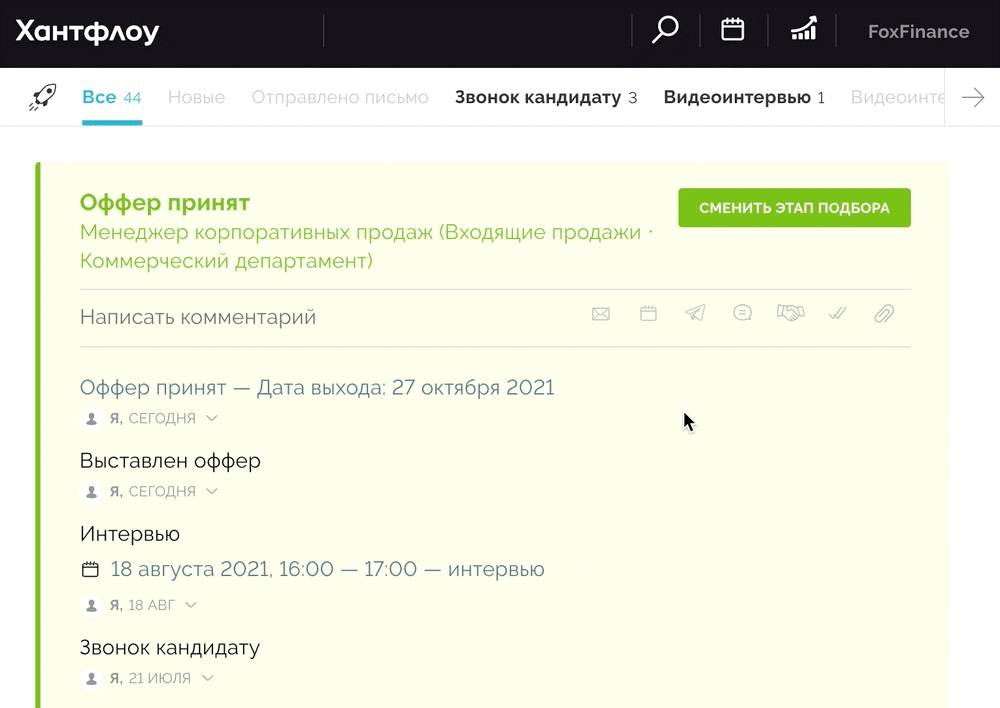The width and height of the screenshot is (1000, 708).
Task: Expand details under Выставлен оффер entry
Action: coord(212,492)
